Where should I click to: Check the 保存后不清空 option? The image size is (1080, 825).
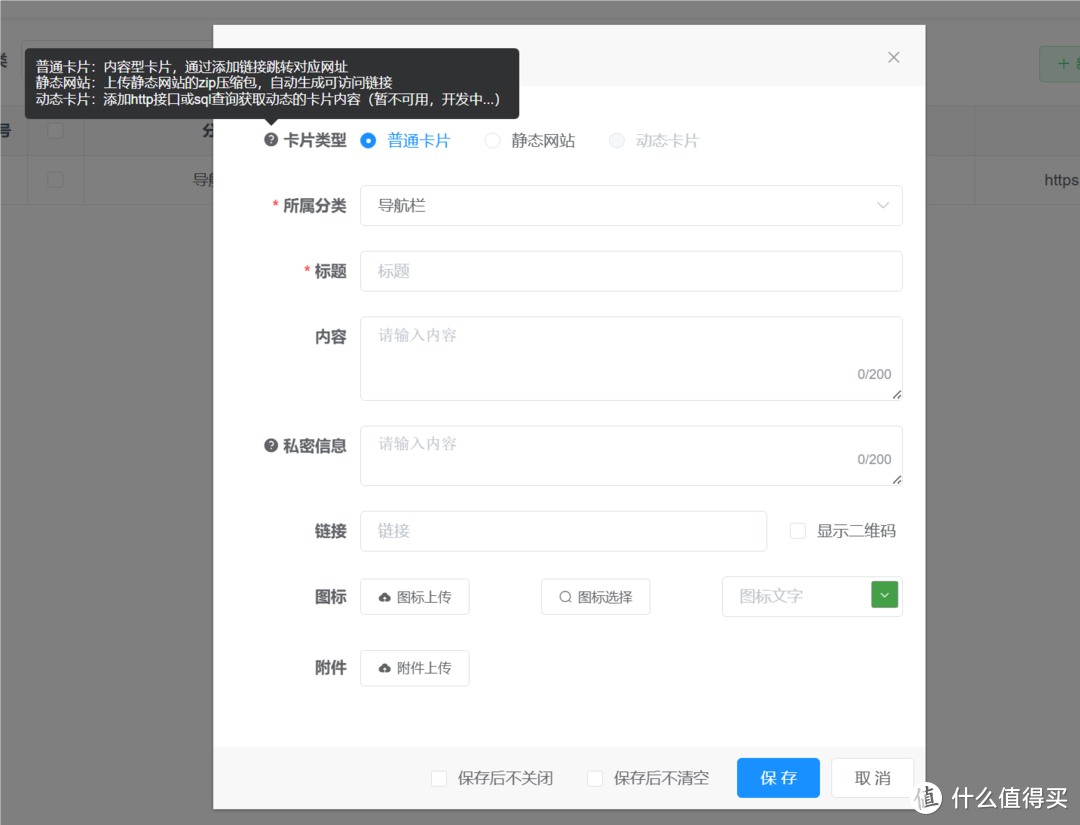(595, 778)
